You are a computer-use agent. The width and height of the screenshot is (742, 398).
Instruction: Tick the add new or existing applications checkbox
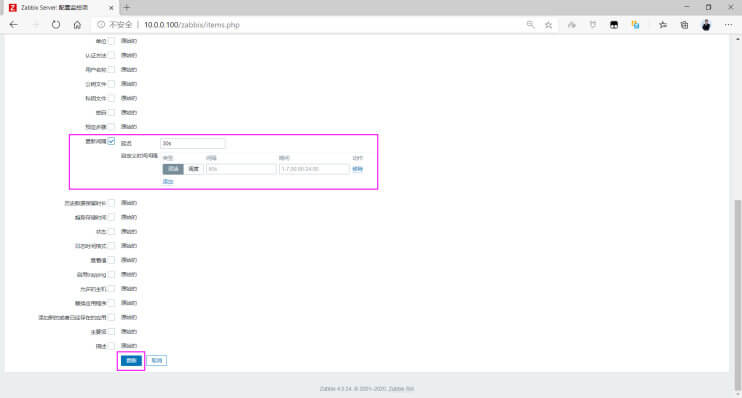[111, 318]
